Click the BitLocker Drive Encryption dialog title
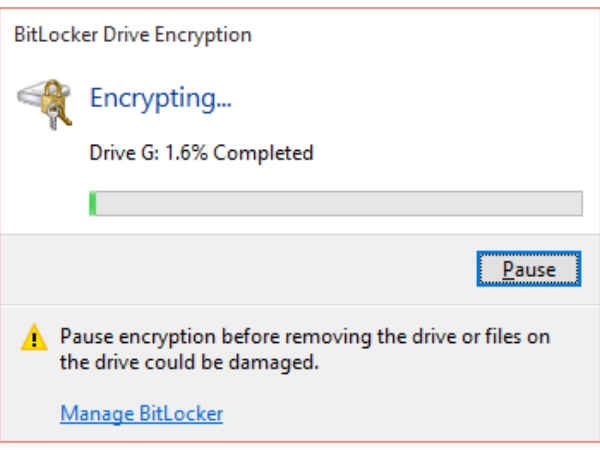The width and height of the screenshot is (600, 450). [133, 35]
